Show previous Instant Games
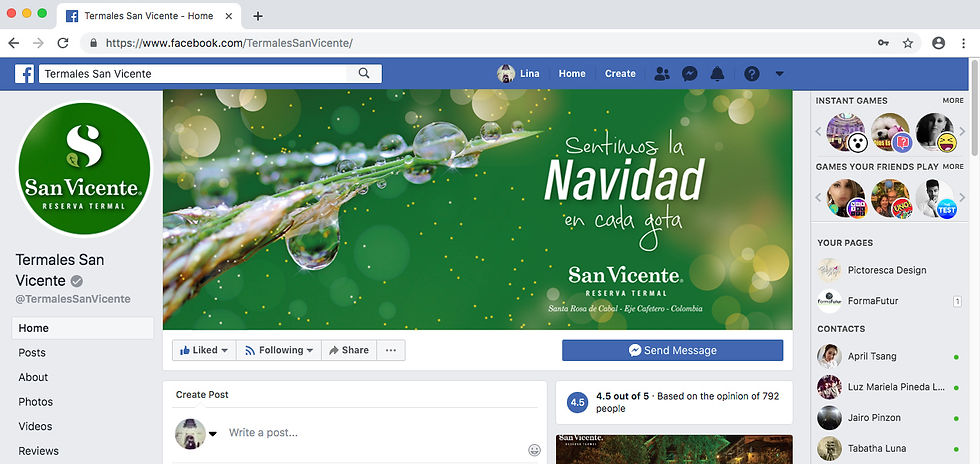The width and height of the screenshot is (980, 464). [819, 131]
